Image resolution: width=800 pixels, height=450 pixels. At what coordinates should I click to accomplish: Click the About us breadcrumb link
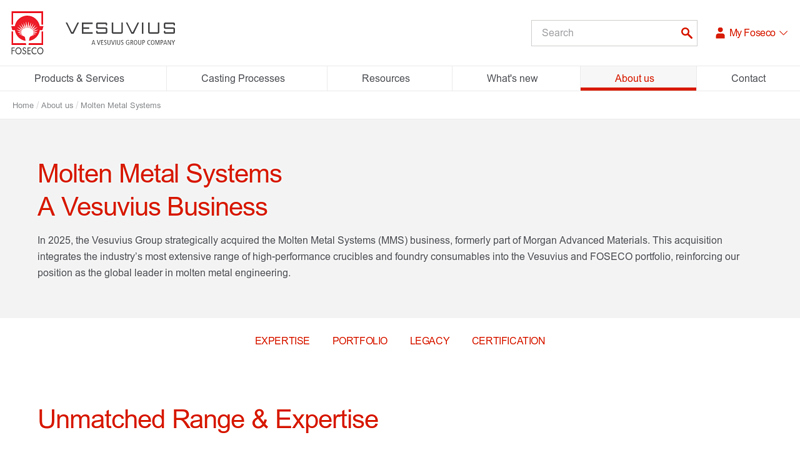[x=57, y=105]
